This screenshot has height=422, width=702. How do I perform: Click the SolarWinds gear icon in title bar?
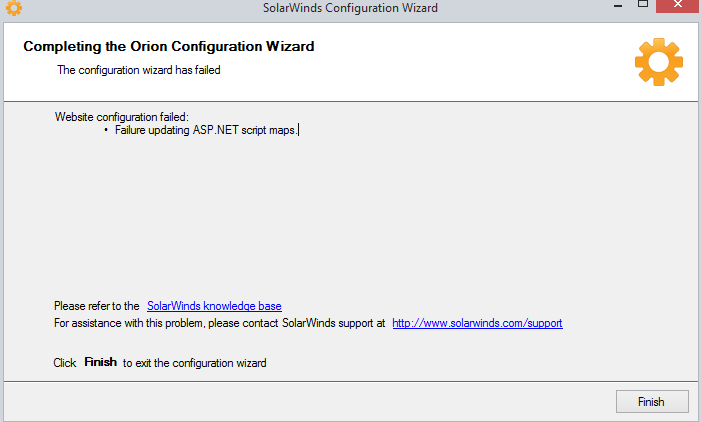(14, 8)
